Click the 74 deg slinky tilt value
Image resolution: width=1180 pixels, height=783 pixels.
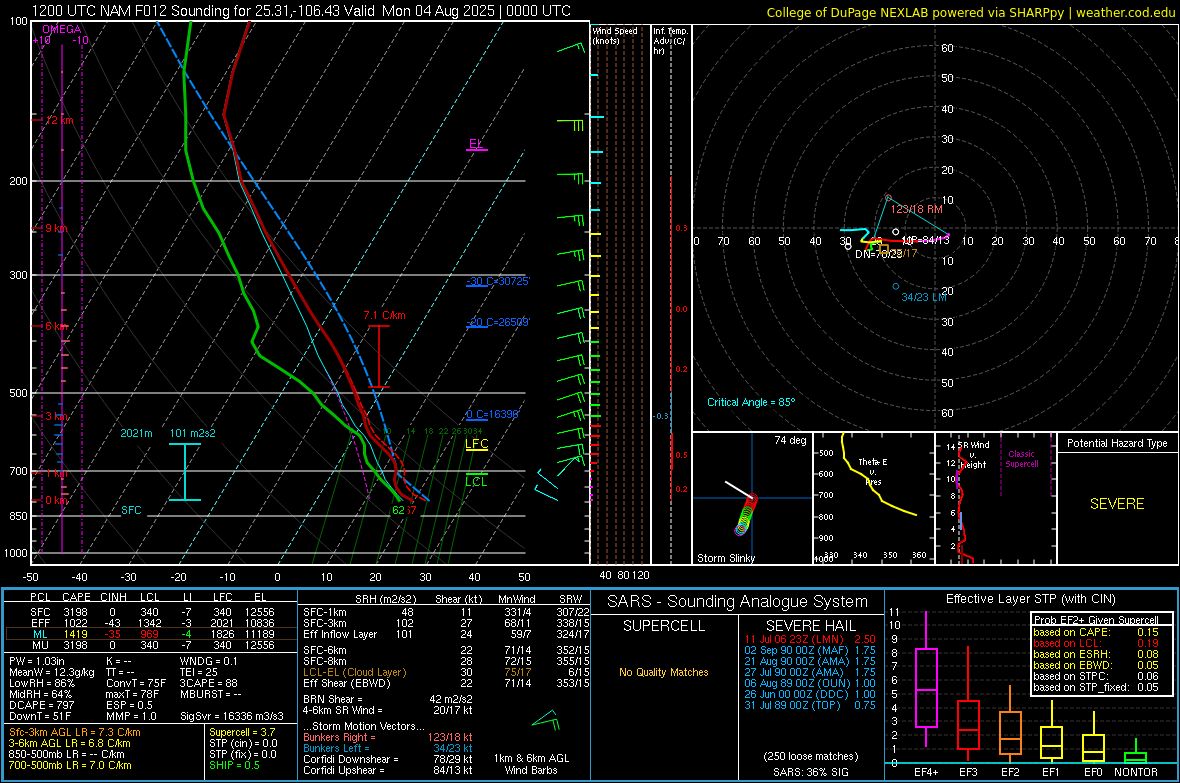790,440
